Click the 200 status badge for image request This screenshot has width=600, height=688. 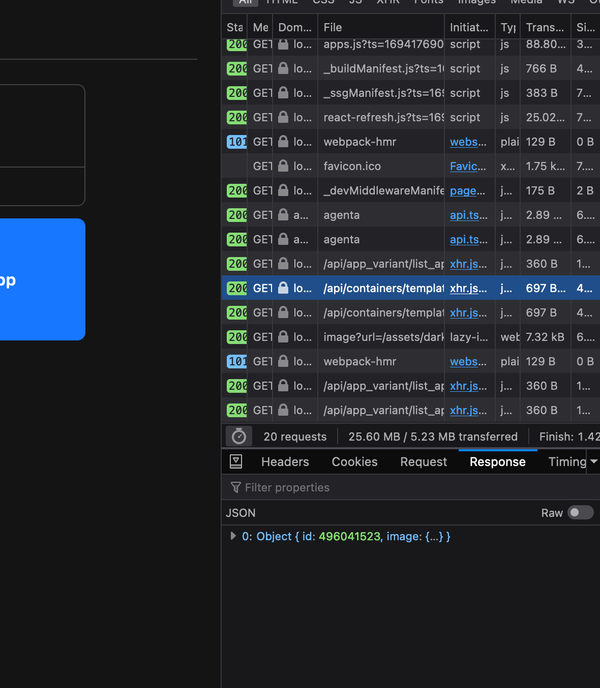236,337
